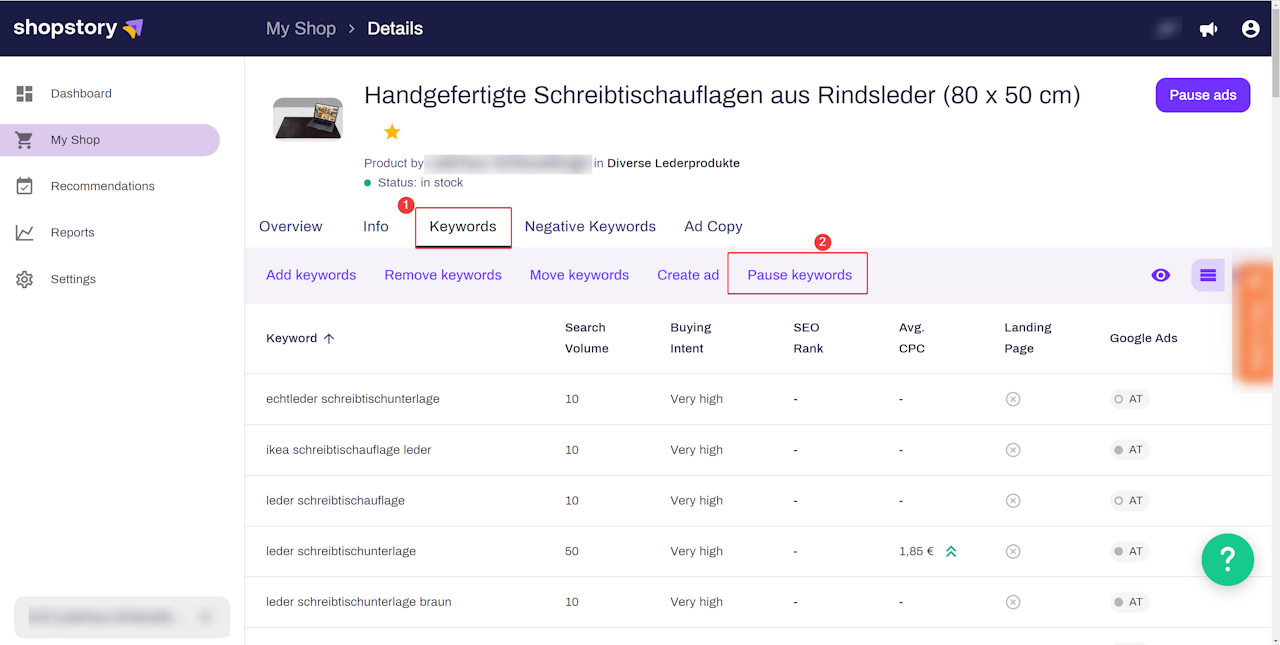Click the Pause ads button
1280x645 pixels.
(1202, 95)
